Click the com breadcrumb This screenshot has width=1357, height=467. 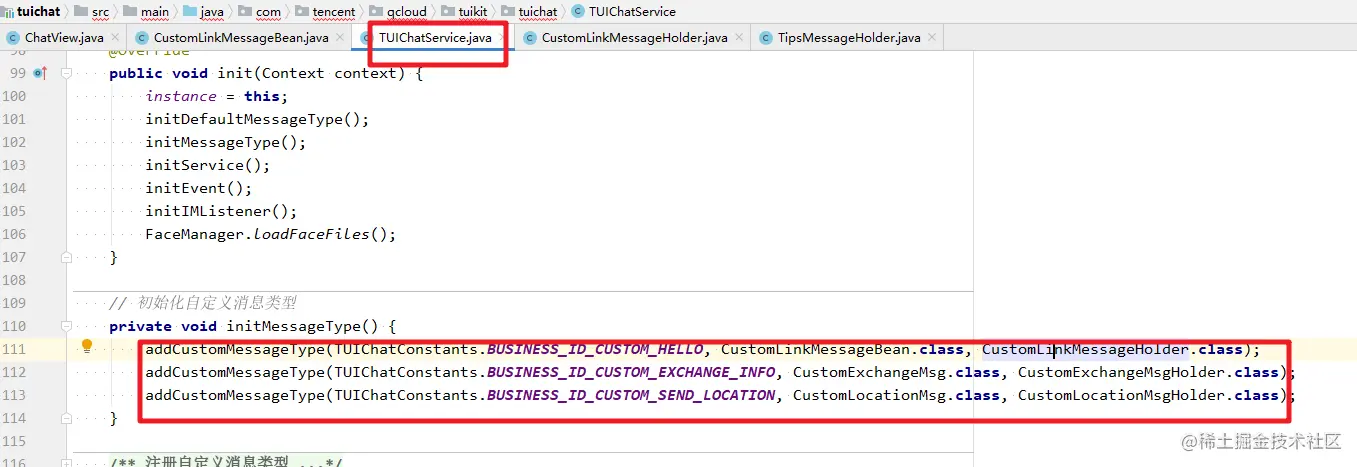pos(268,11)
